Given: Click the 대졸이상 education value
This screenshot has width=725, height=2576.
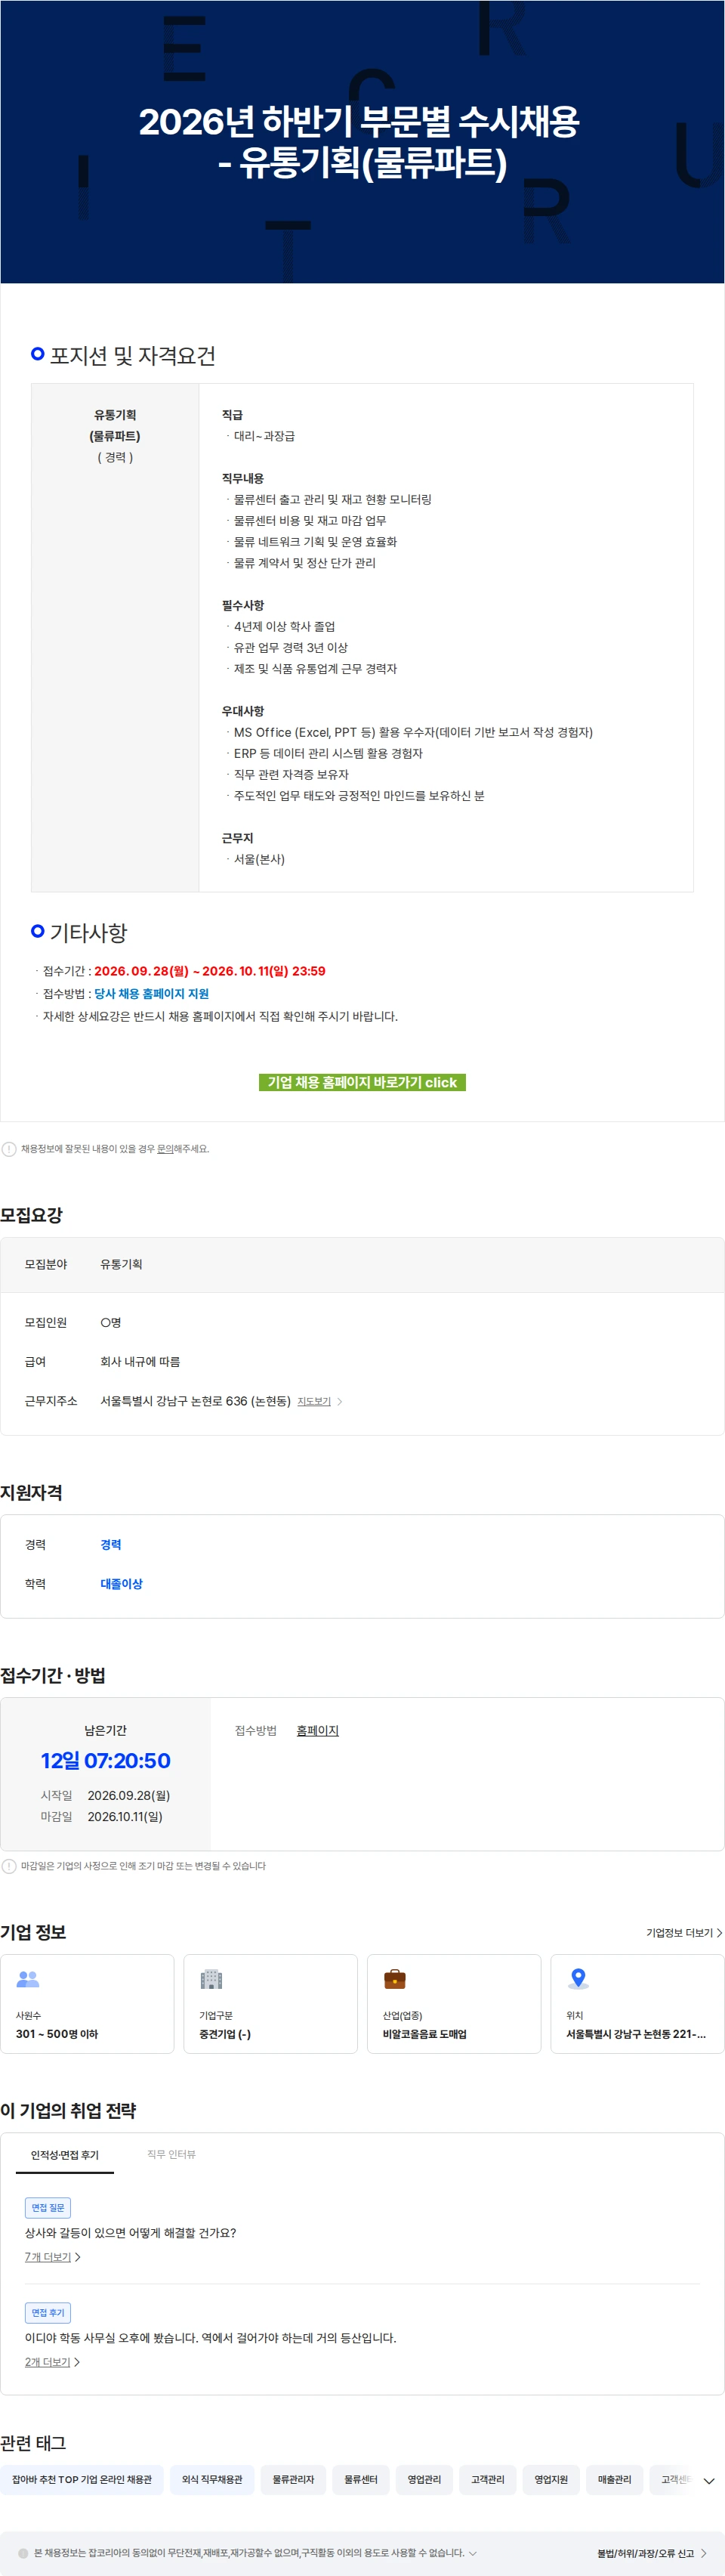Looking at the screenshot, I should (x=121, y=1583).
